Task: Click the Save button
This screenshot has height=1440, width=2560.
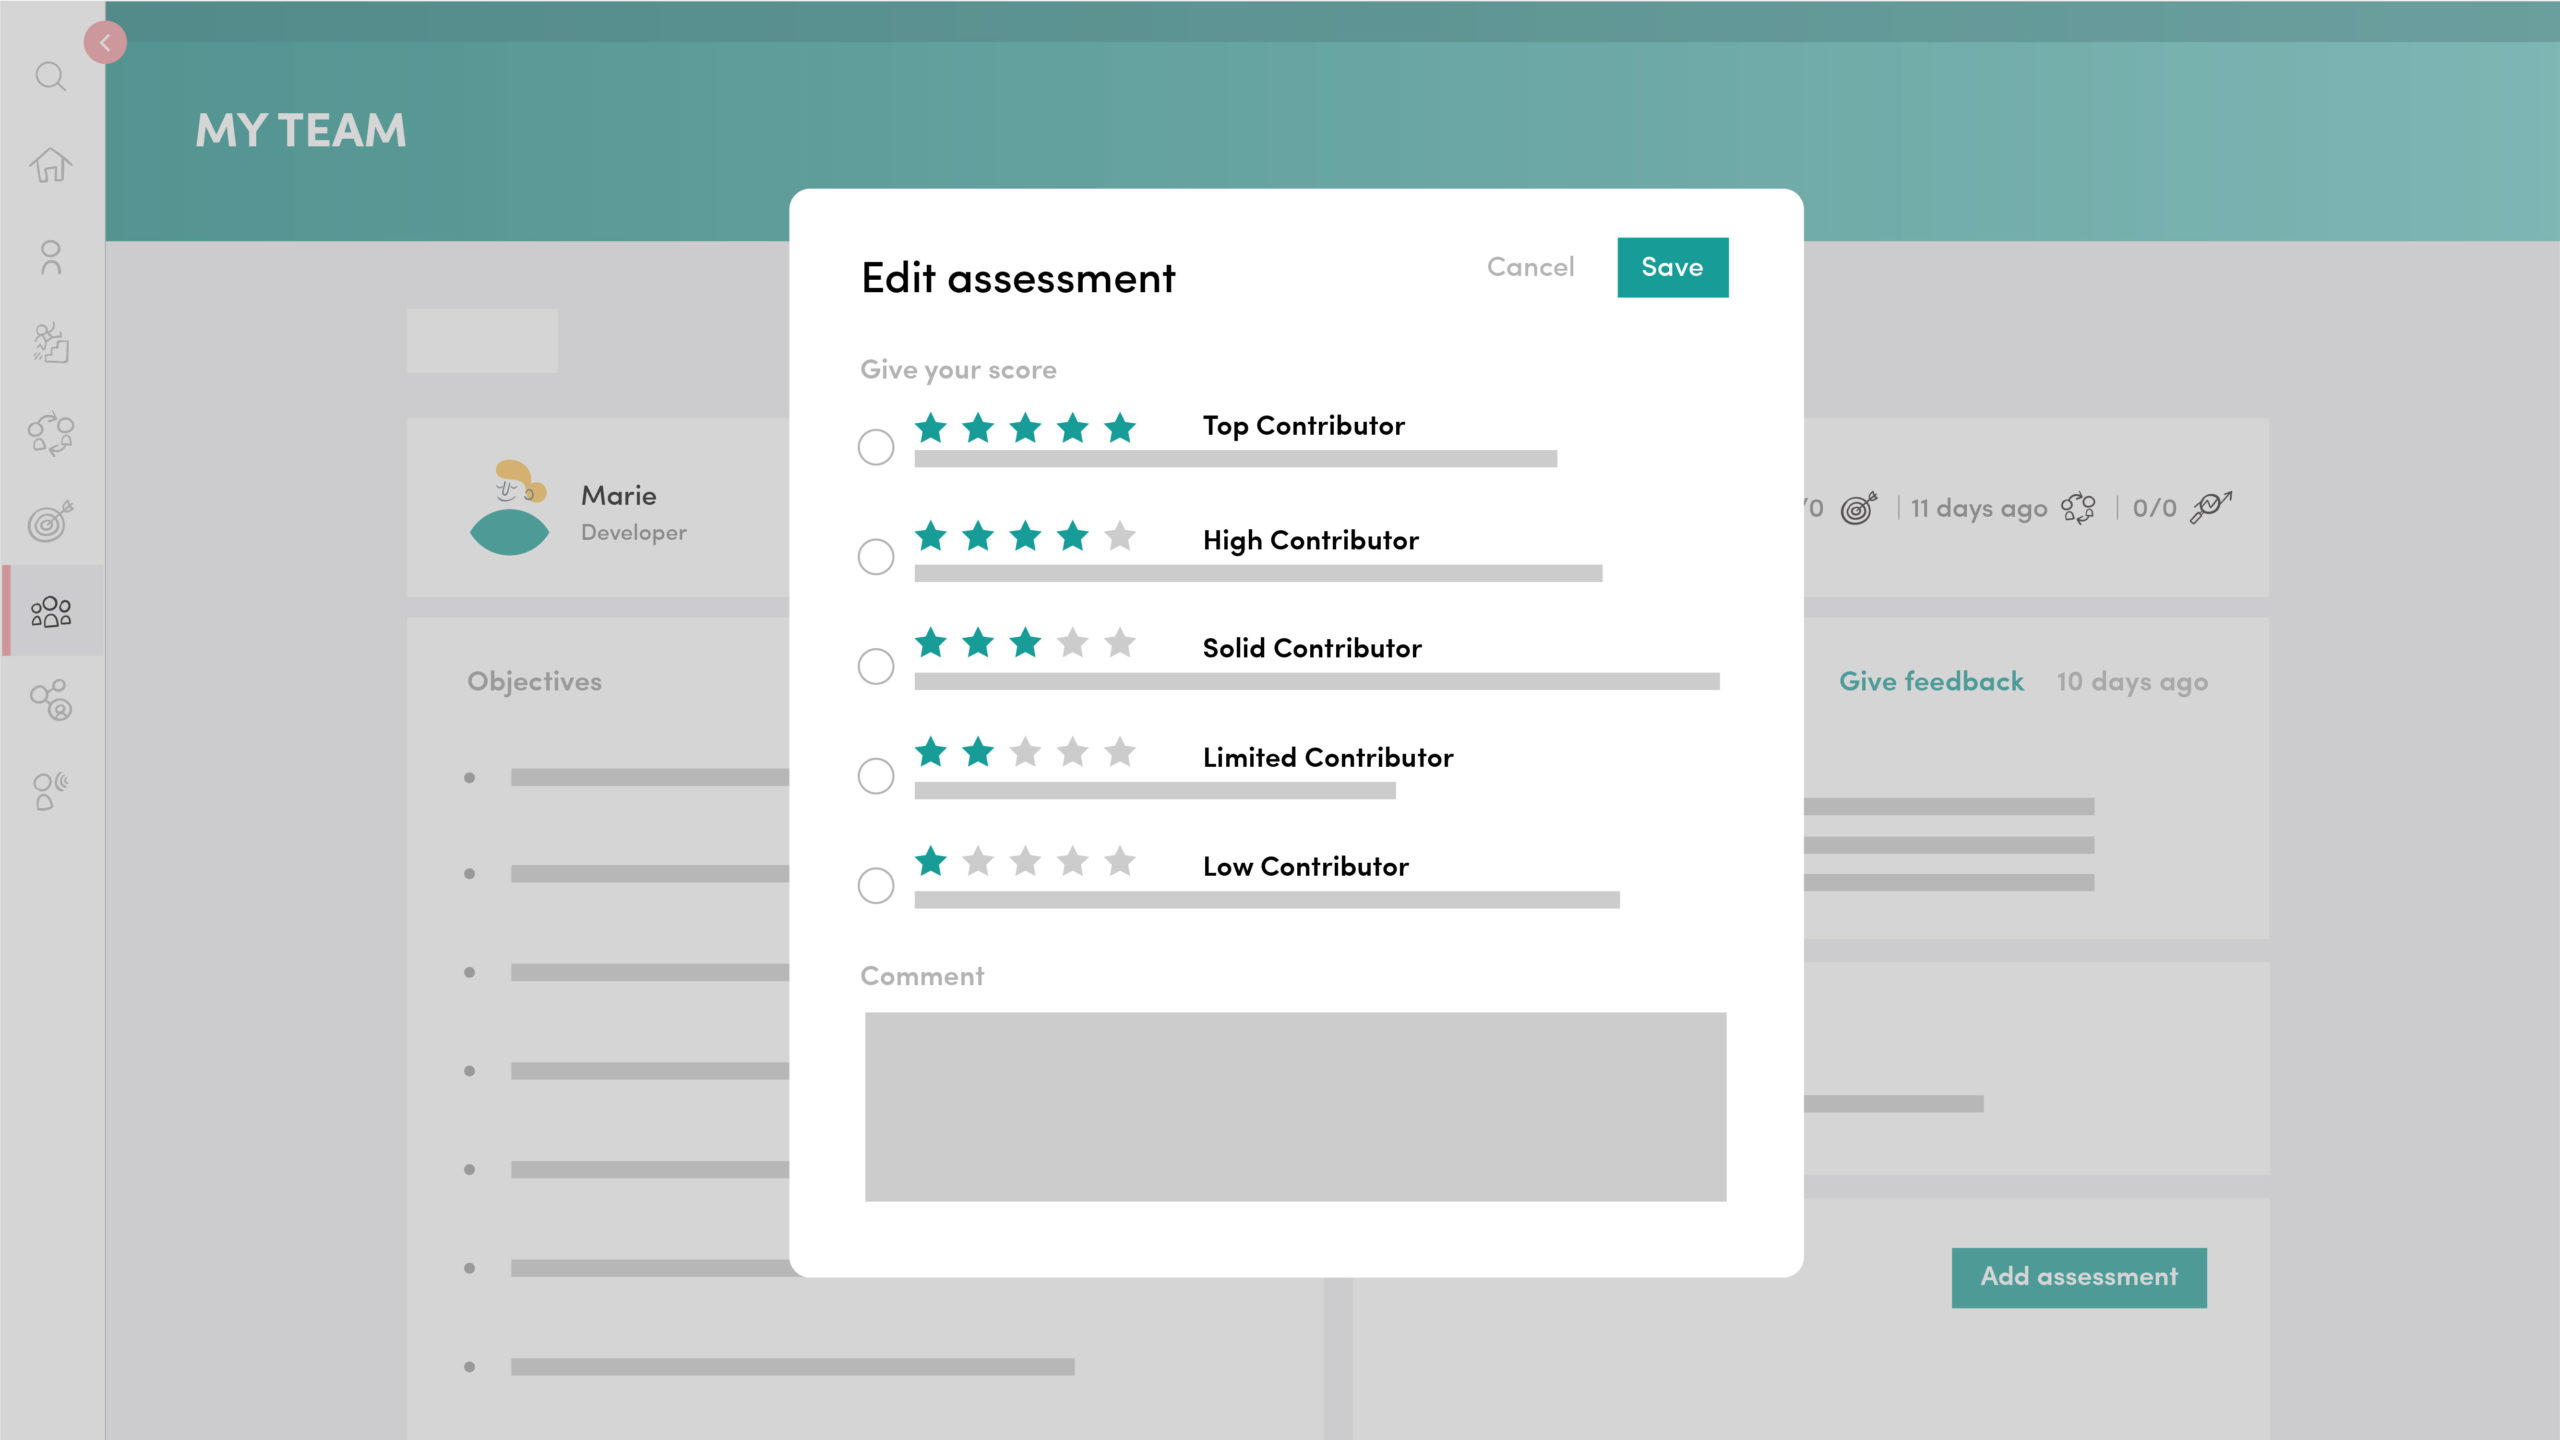Action: (1672, 267)
